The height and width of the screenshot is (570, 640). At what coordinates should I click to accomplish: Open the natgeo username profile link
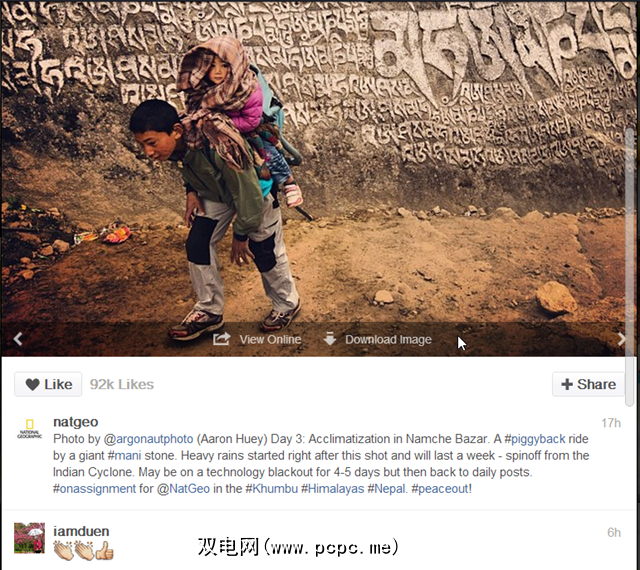tap(76, 422)
